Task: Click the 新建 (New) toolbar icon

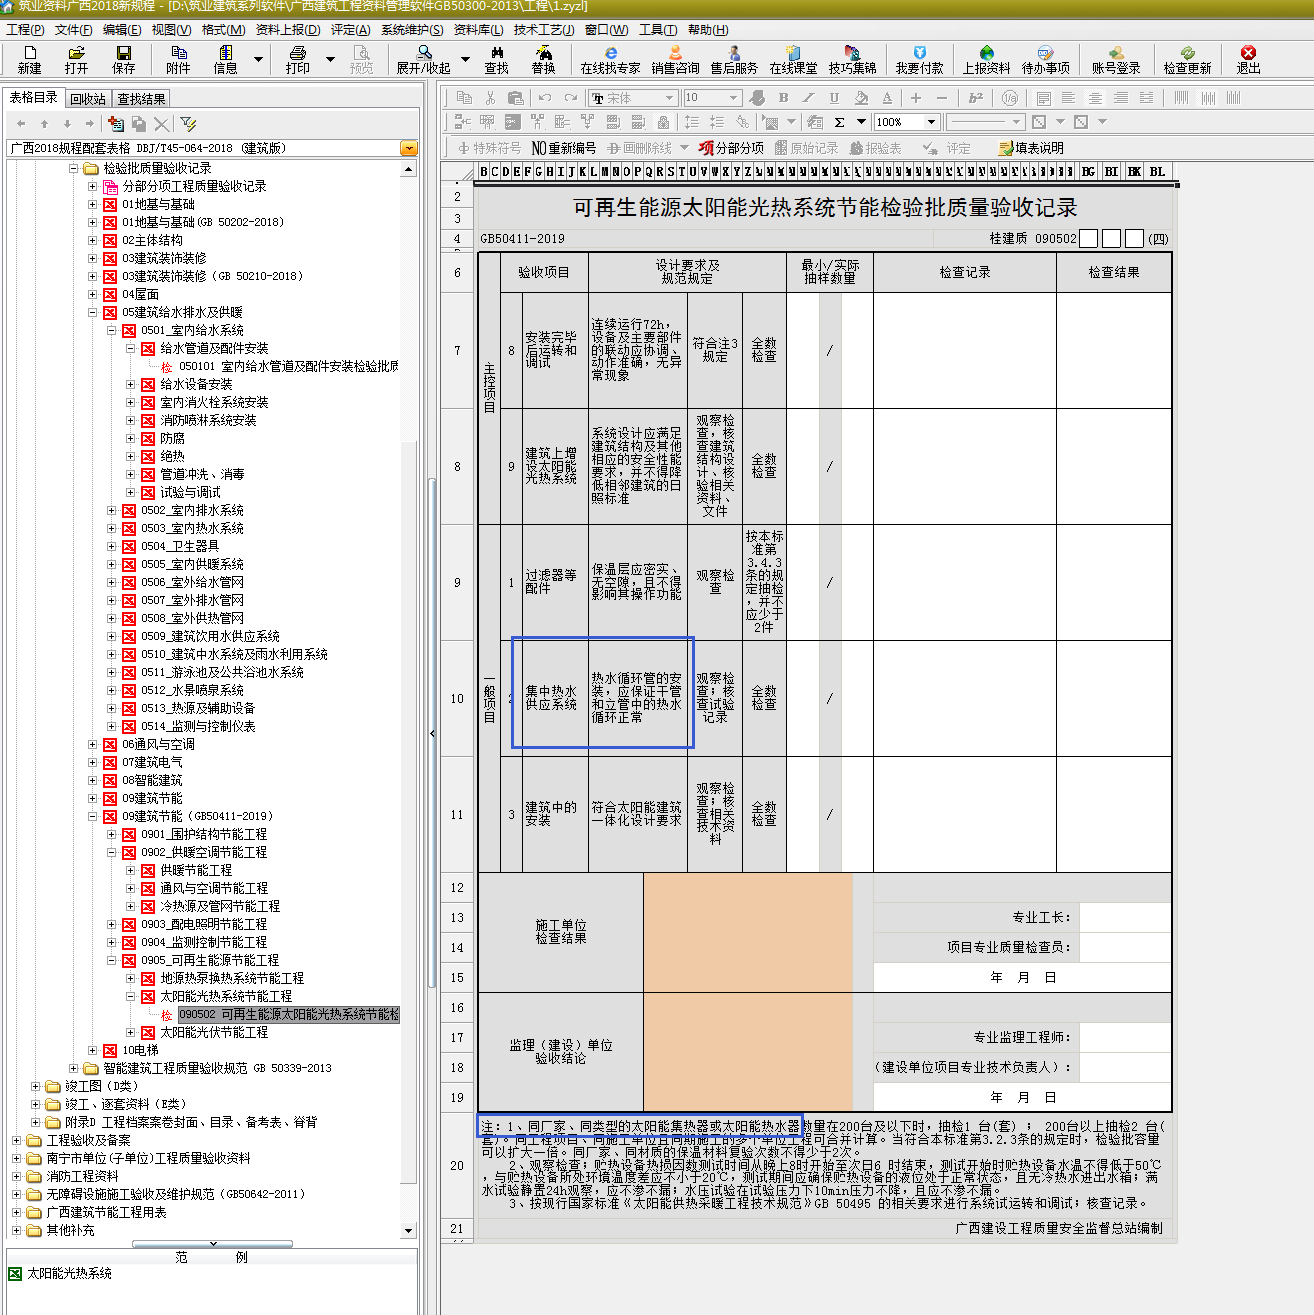Action: coord(29,59)
